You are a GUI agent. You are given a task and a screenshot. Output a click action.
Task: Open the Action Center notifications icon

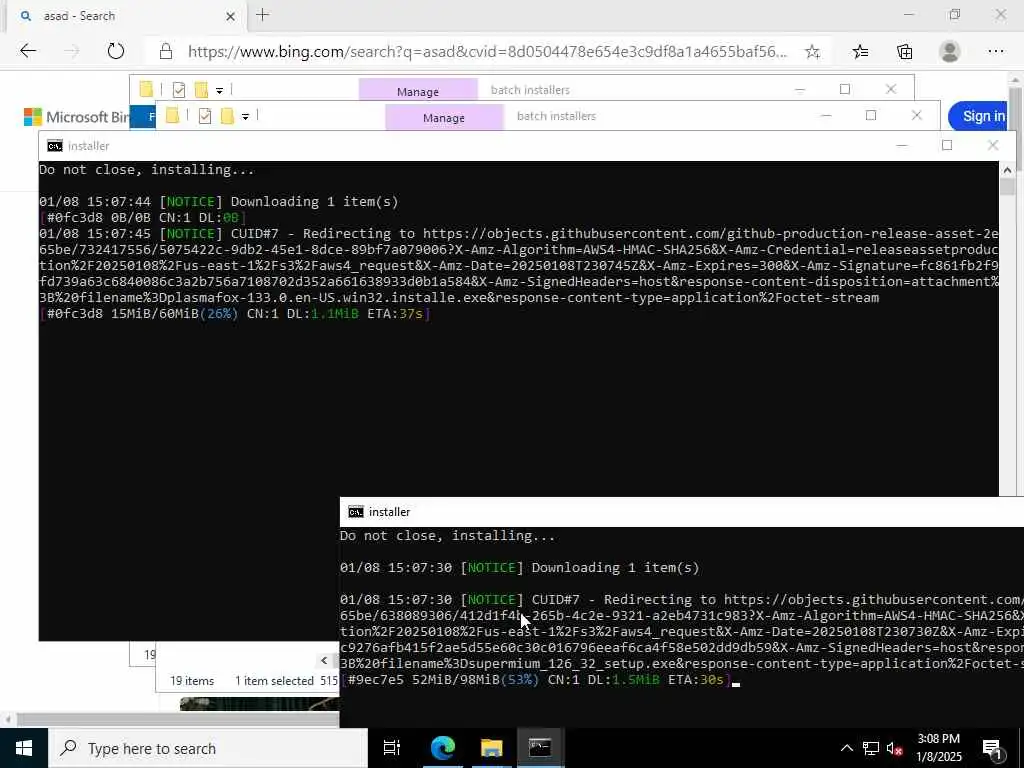(993, 748)
